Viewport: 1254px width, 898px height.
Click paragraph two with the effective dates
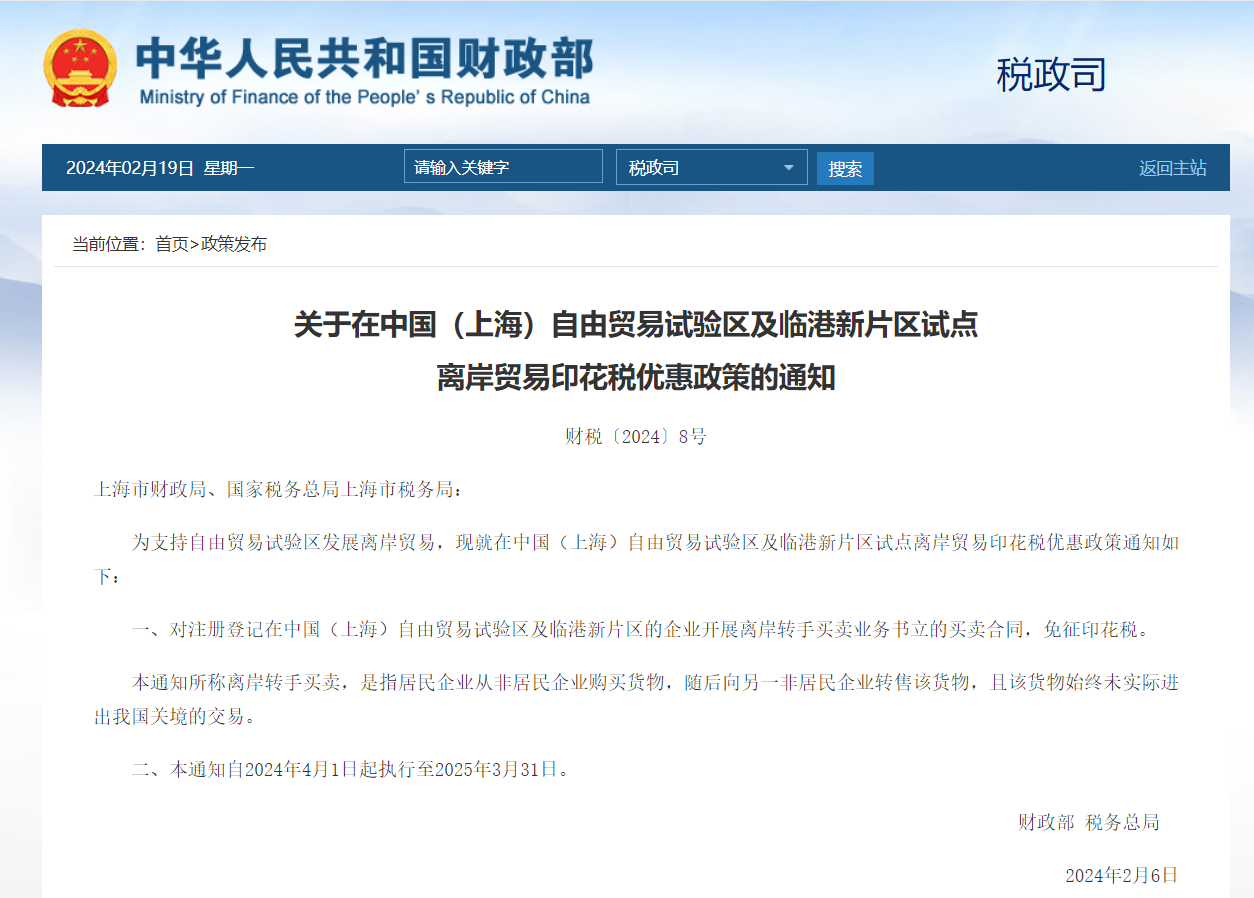(355, 770)
